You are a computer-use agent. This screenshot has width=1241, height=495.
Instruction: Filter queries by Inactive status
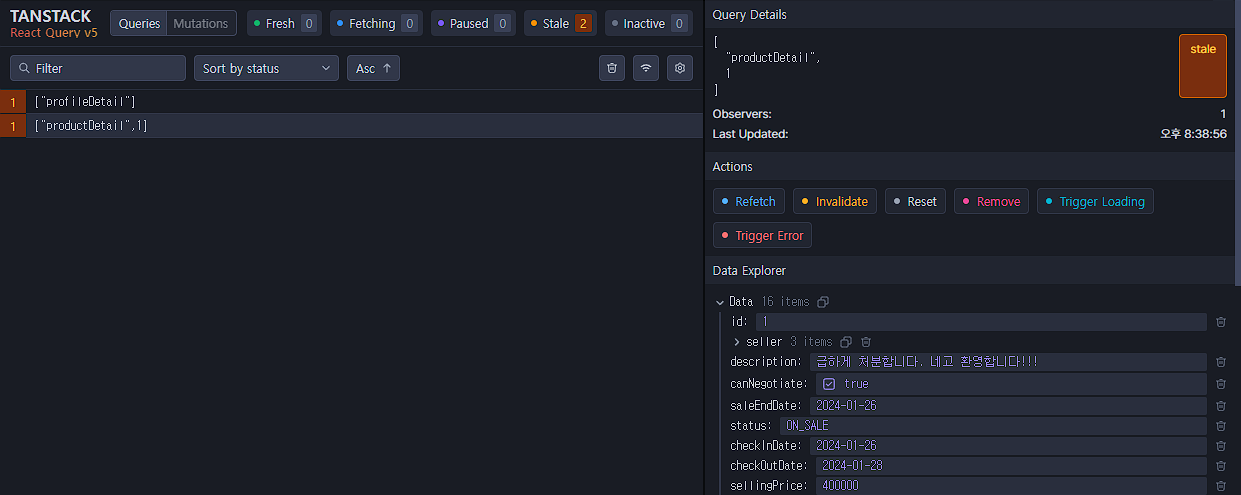(648, 23)
